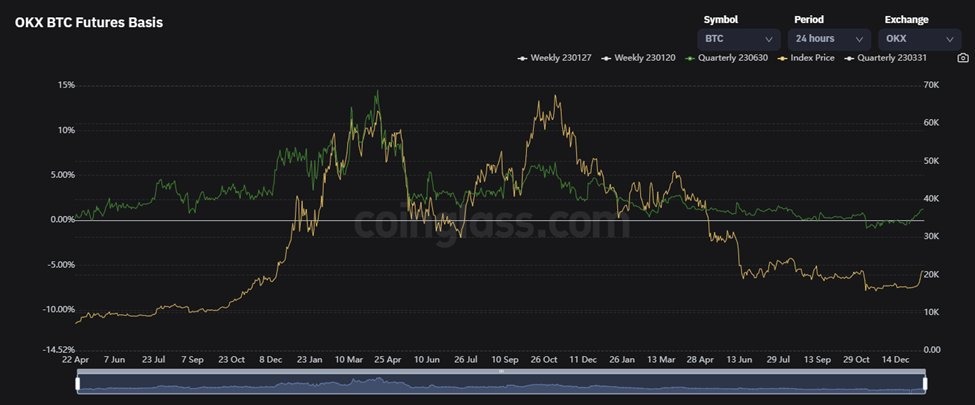This screenshot has height=405, width=975.
Task: Click the 23 Jul date label
Action: coord(153,360)
